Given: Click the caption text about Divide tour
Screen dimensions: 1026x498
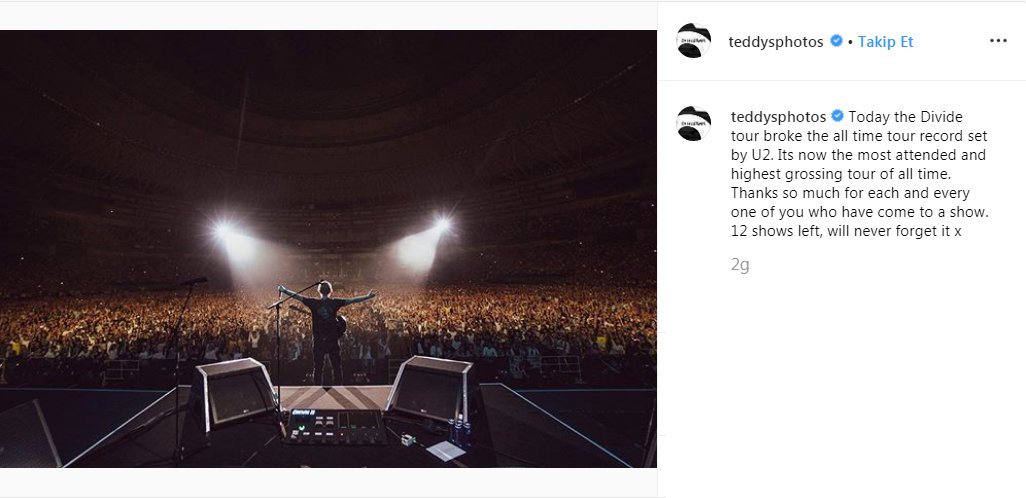Looking at the screenshot, I should [x=860, y=175].
